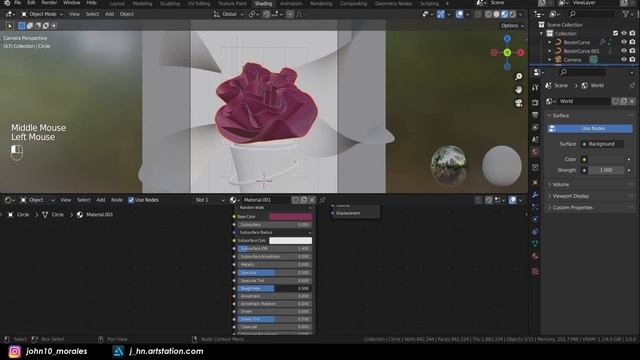The width and height of the screenshot is (640, 360).
Task: Unlink the Material.001 datablock with X icon
Action: pos(312,200)
